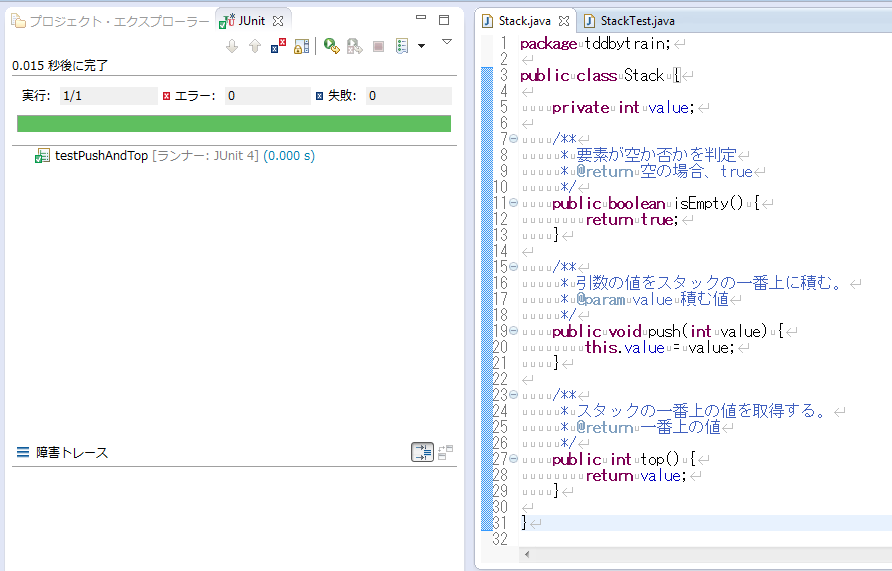Click 'return true;' on line 12

point(631,220)
